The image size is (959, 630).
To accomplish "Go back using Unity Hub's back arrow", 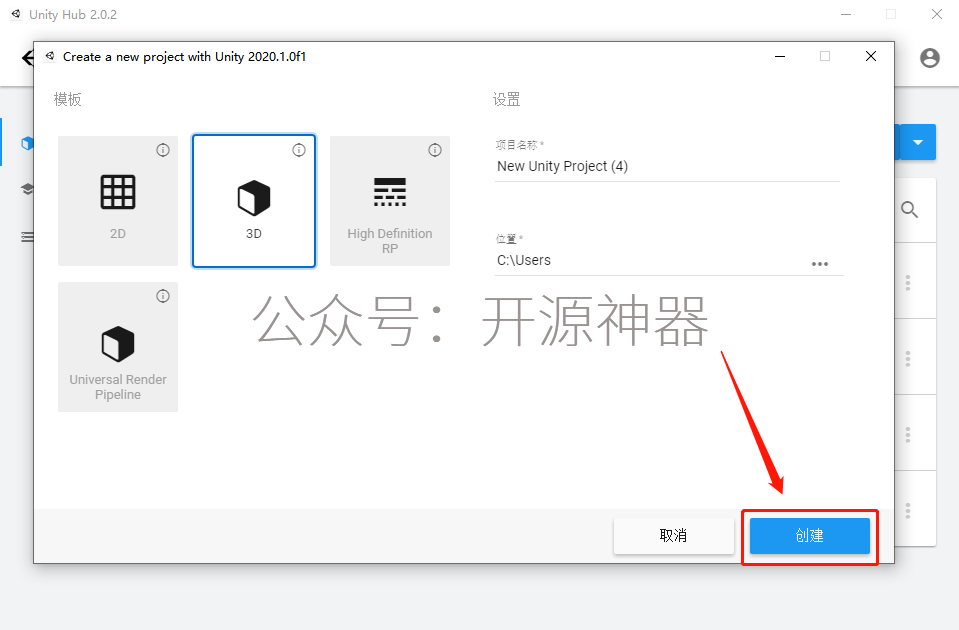I will click(x=28, y=58).
